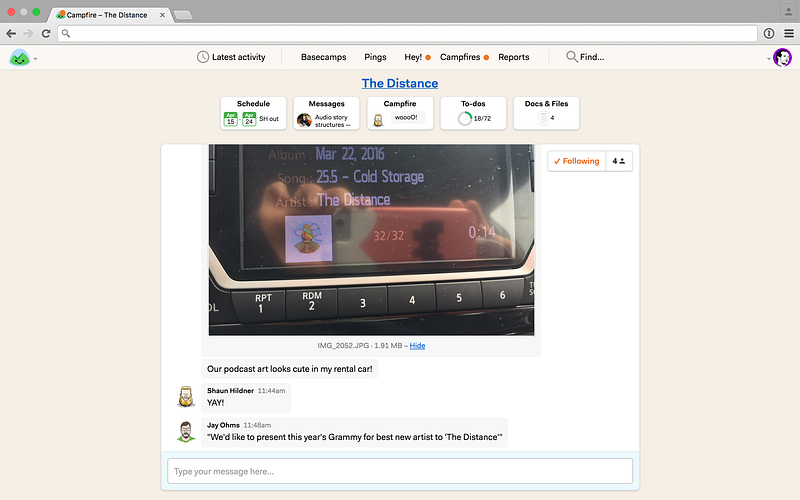
Task: Click the 11:48am timestamp
Action: pyautogui.click(x=257, y=425)
